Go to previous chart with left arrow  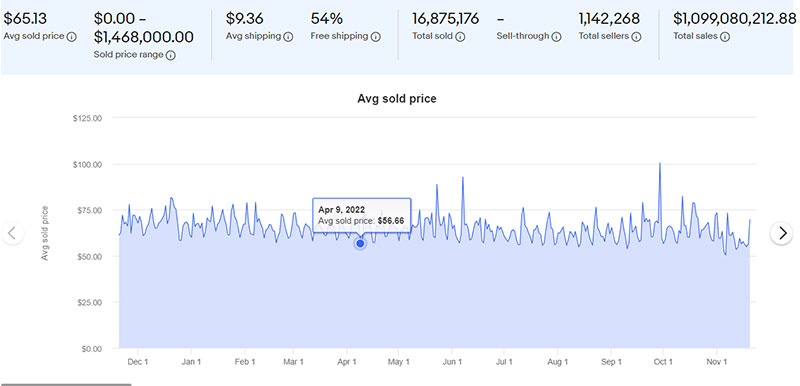click(12, 234)
